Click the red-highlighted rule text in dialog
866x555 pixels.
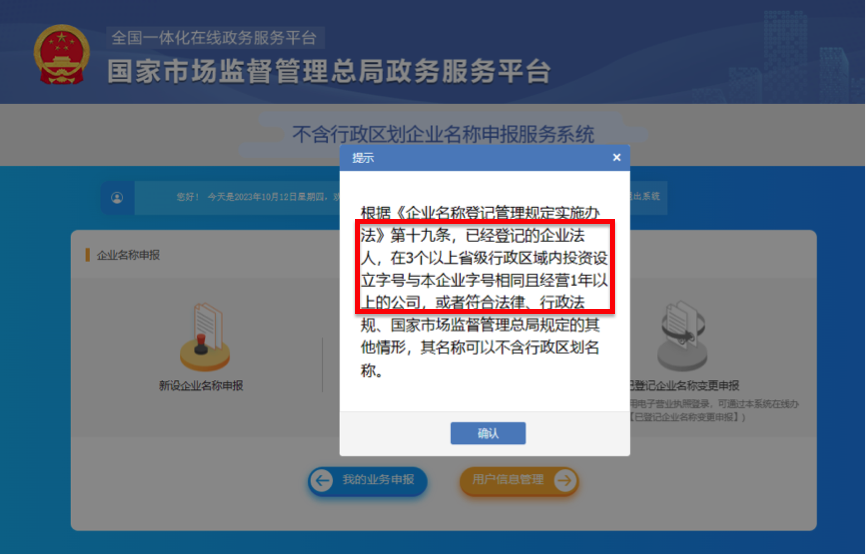[484, 268]
